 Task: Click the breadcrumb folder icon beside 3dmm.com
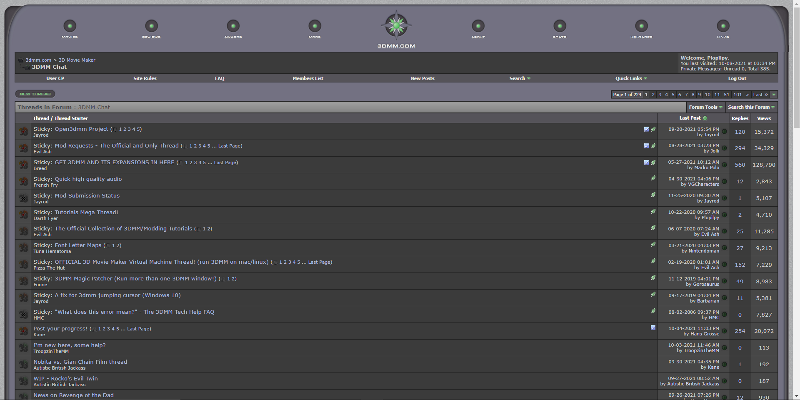21,60
